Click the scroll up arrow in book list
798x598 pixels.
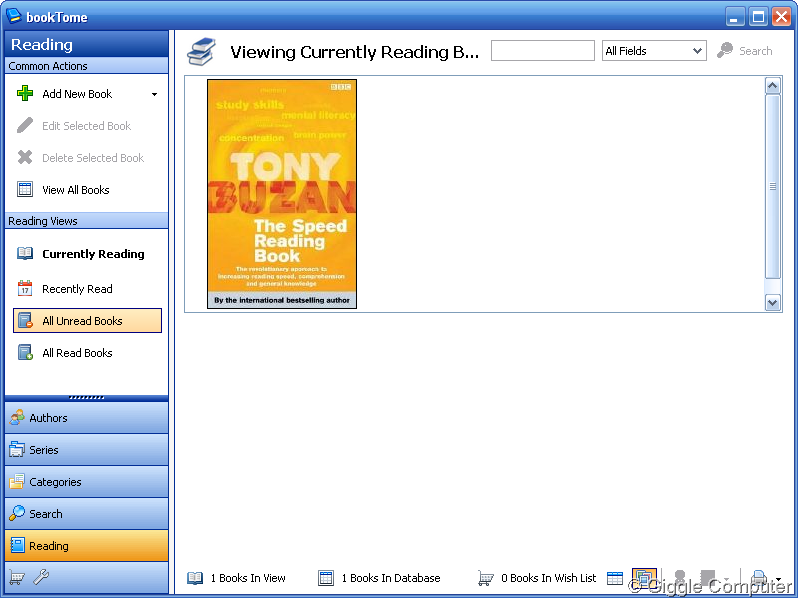773,86
